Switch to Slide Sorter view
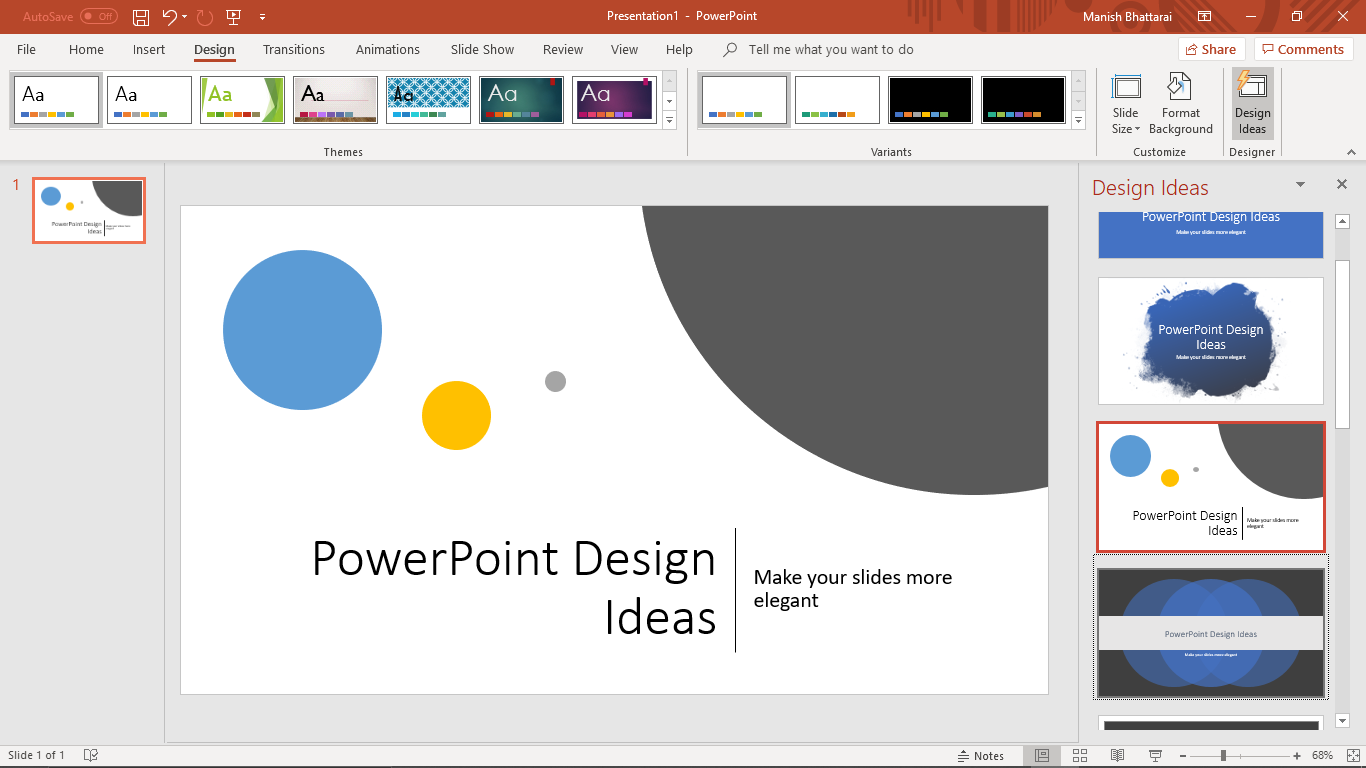The image size is (1366, 768). pos(1079,755)
